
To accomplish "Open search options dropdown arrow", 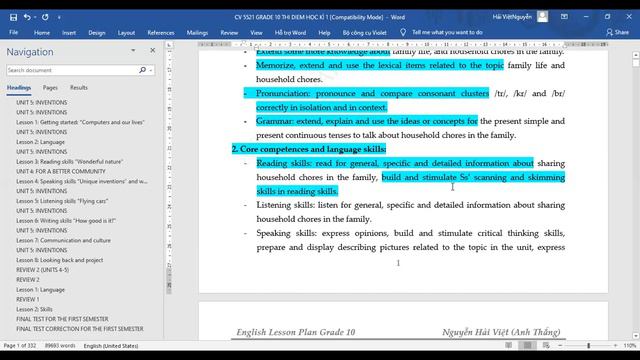I will point(151,71).
